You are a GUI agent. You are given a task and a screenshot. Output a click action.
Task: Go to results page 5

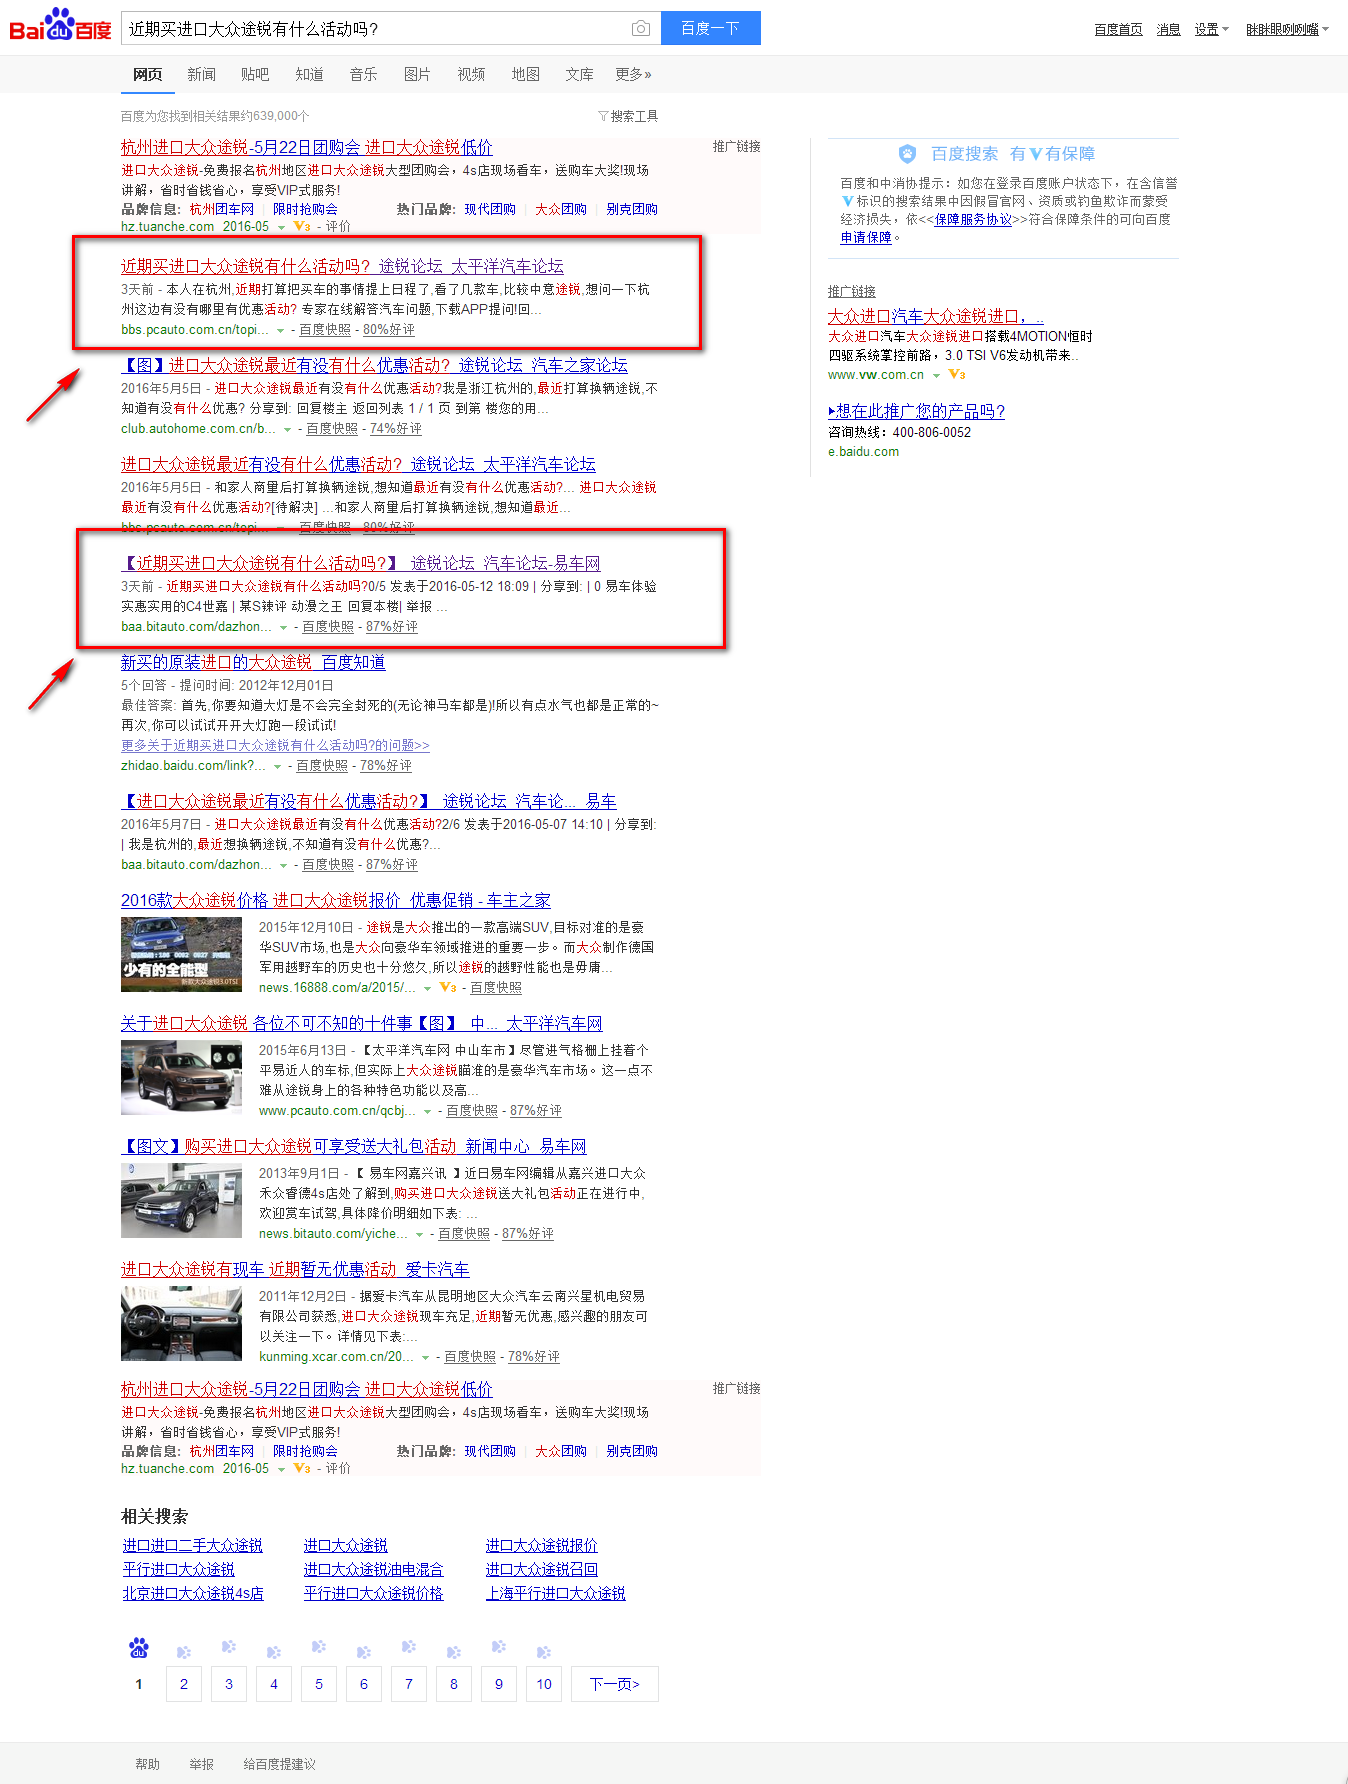coord(319,1684)
